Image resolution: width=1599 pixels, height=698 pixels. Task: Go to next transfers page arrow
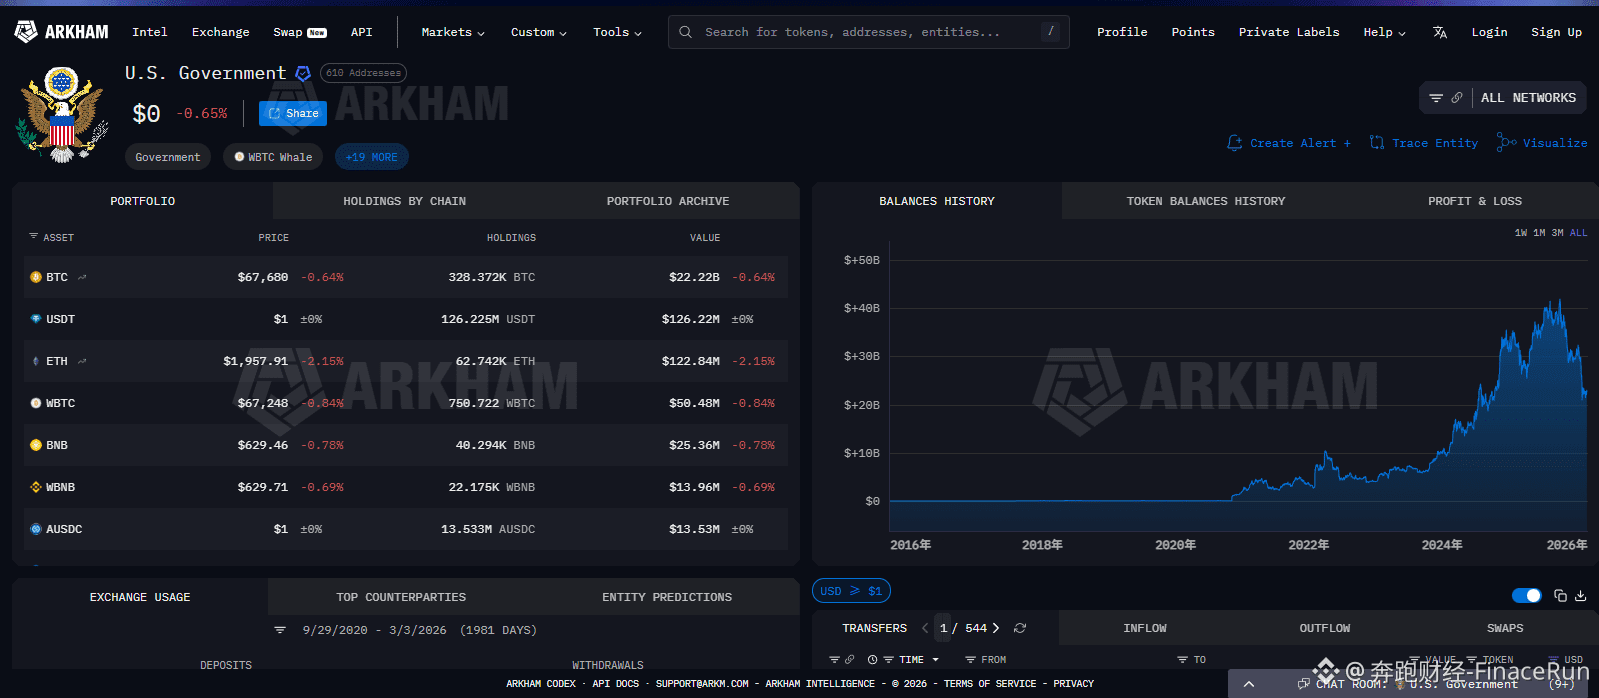click(996, 628)
